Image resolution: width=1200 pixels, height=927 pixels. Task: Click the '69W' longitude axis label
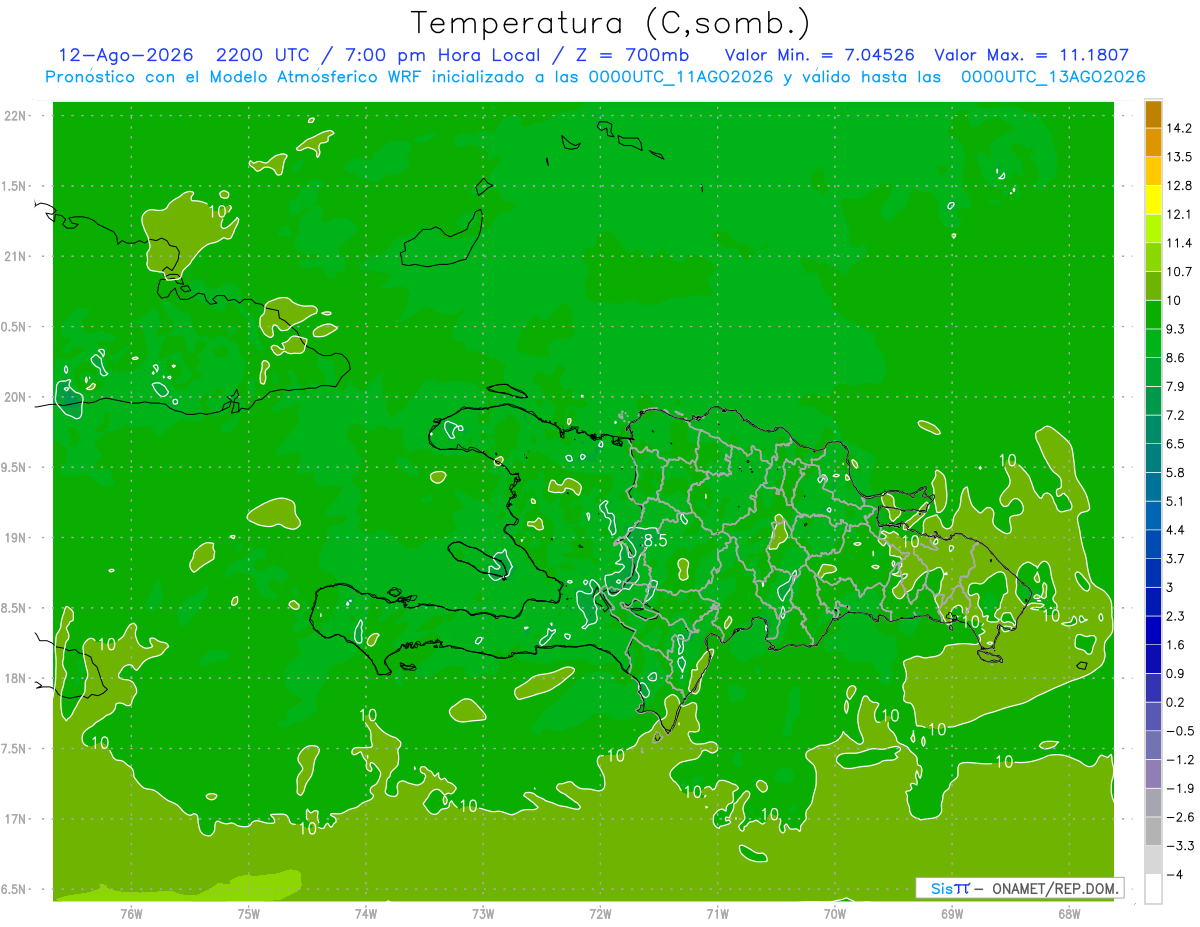tap(952, 914)
